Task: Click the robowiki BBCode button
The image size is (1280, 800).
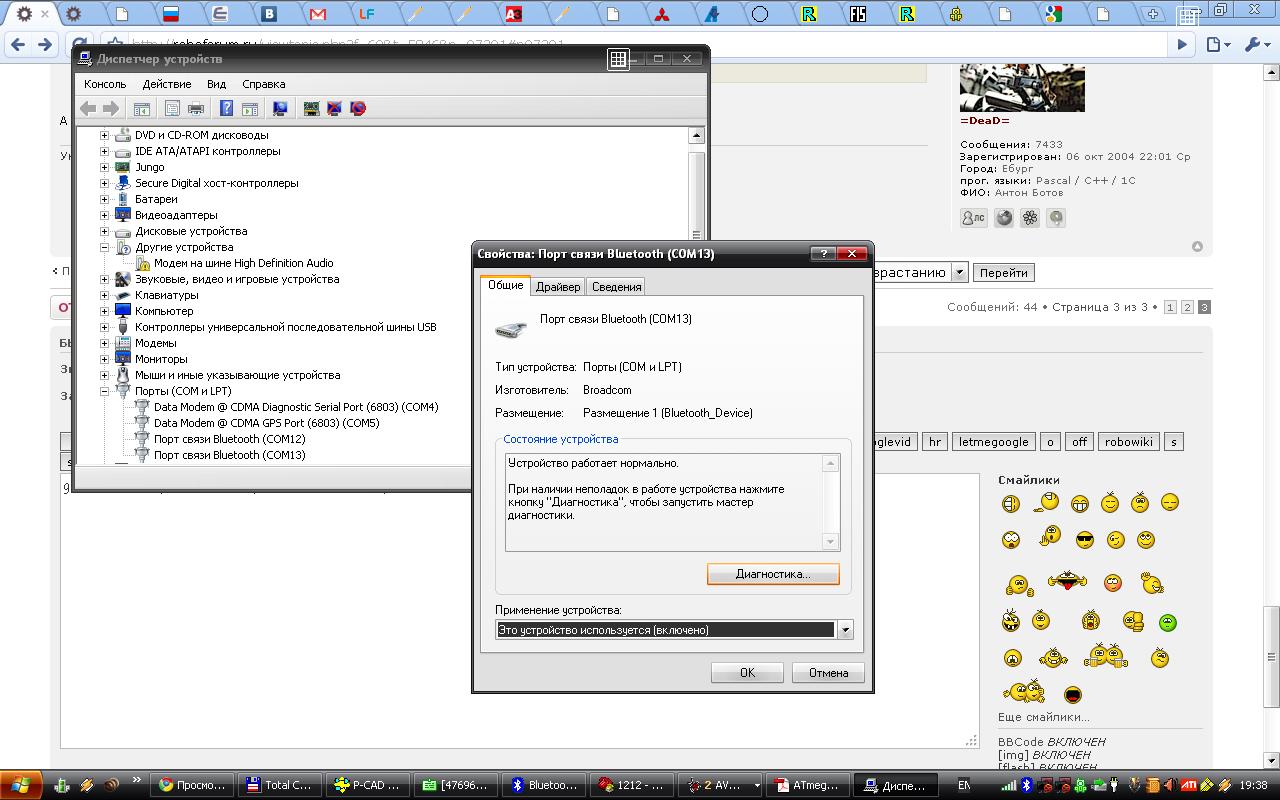Action: pyautogui.click(x=1127, y=442)
